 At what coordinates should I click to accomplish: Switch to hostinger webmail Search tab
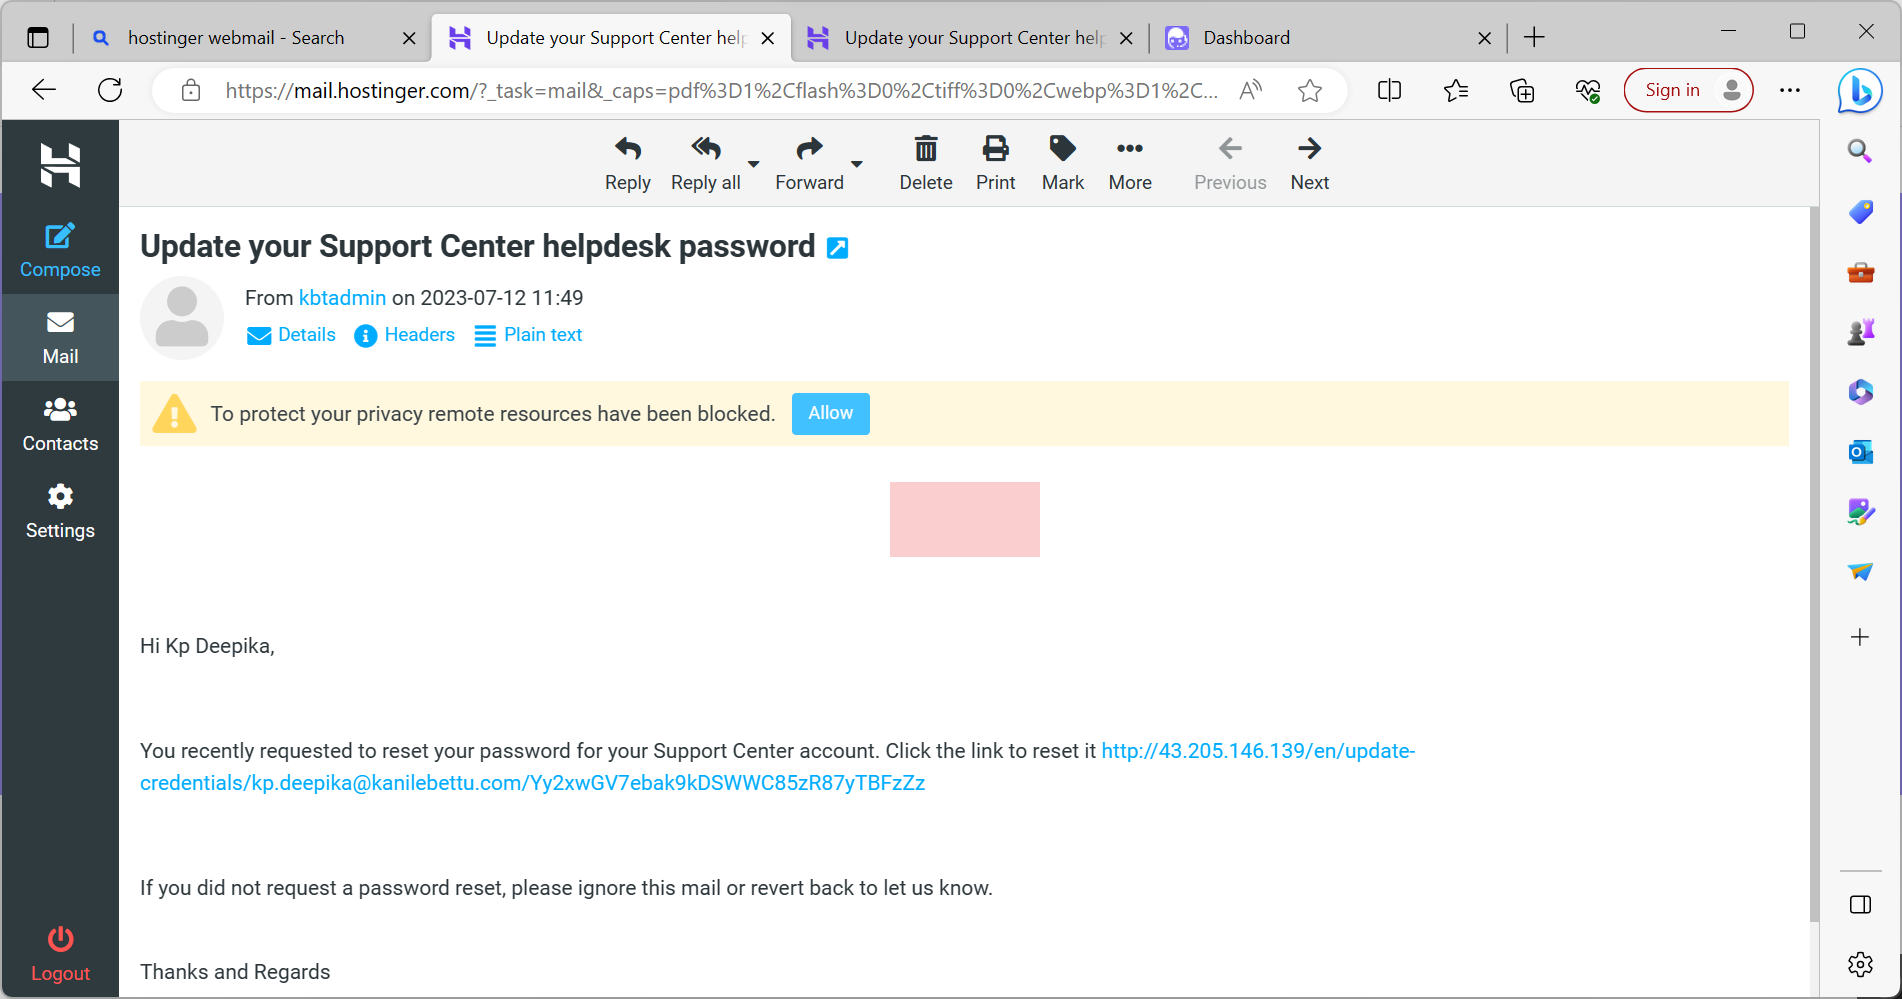(x=235, y=38)
